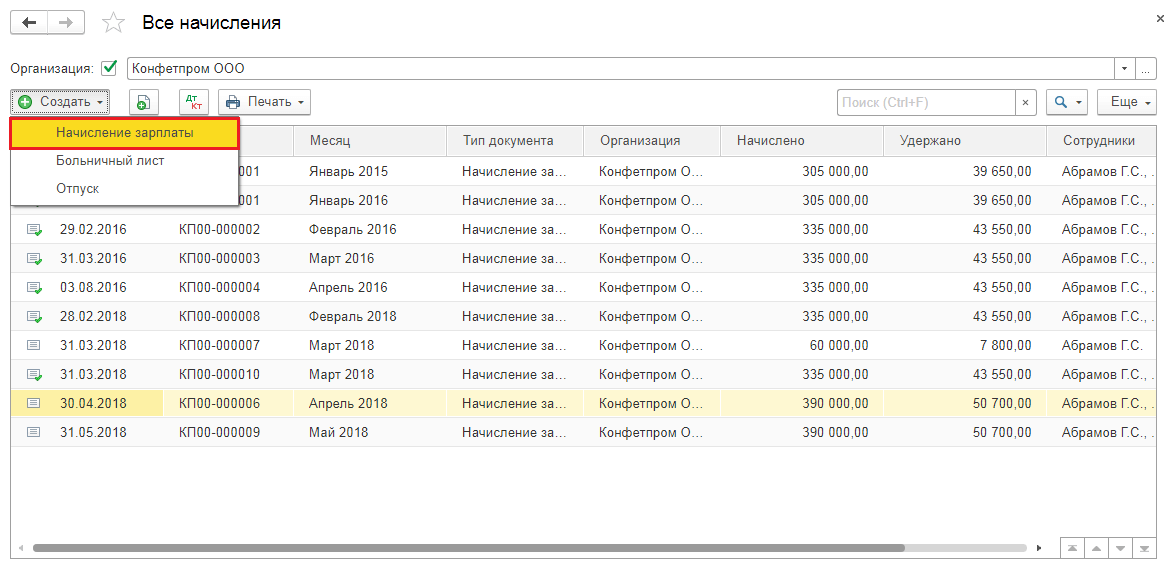Viewport: 1176px width, 565px height.
Task: Show Дт/Кт accounting entries
Action: (194, 102)
